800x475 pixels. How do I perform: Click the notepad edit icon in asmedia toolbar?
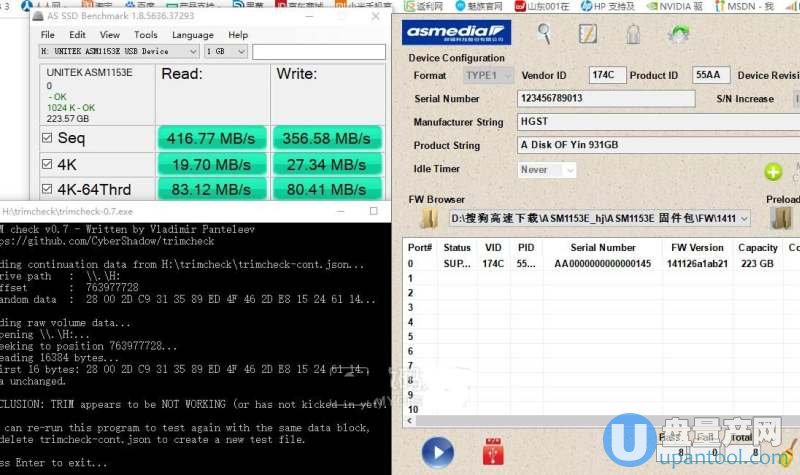pyautogui.click(x=587, y=33)
